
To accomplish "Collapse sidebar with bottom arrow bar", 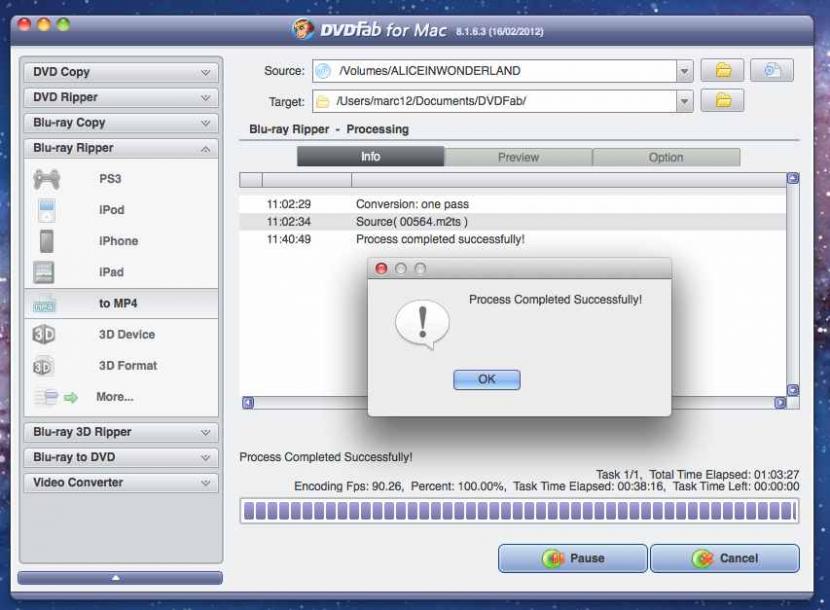I will coord(120,578).
